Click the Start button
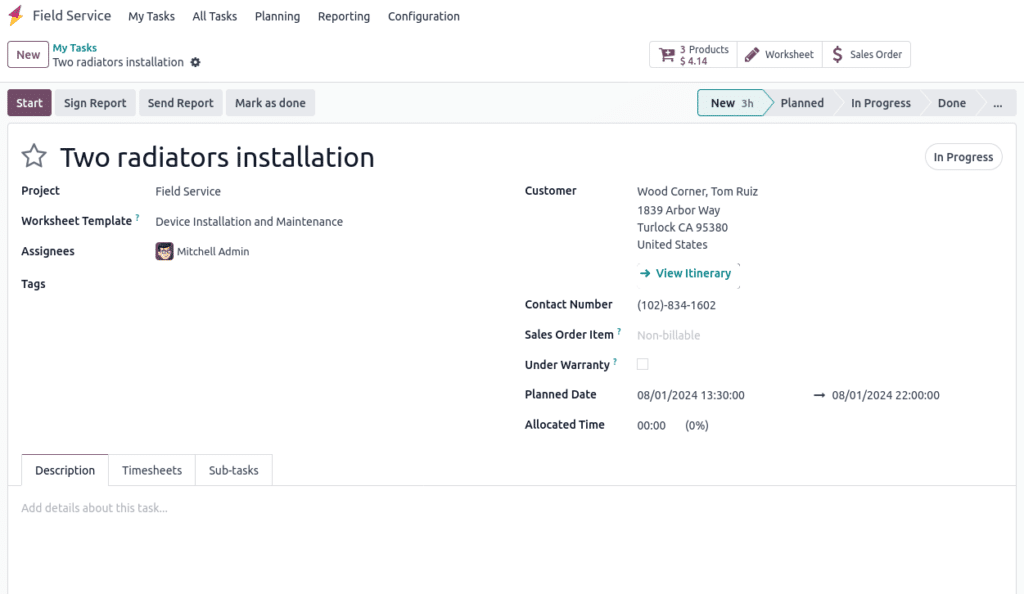 [x=29, y=103]
